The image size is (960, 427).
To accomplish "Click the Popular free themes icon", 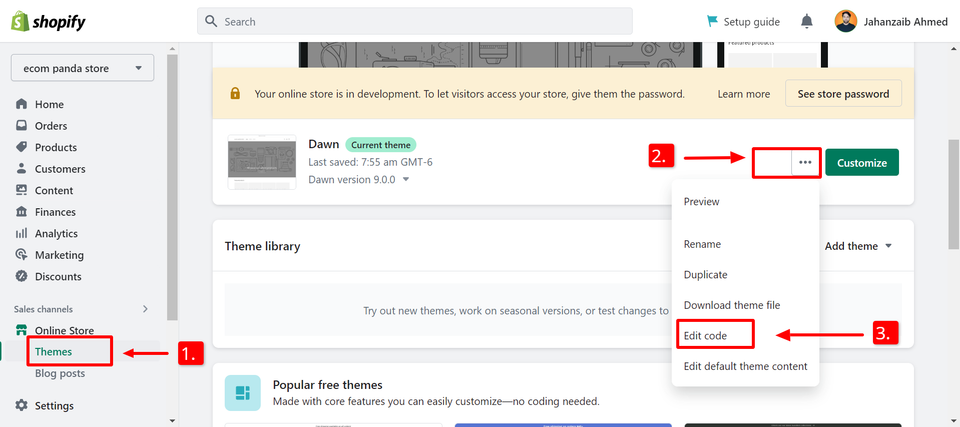I will pos(242,393).
